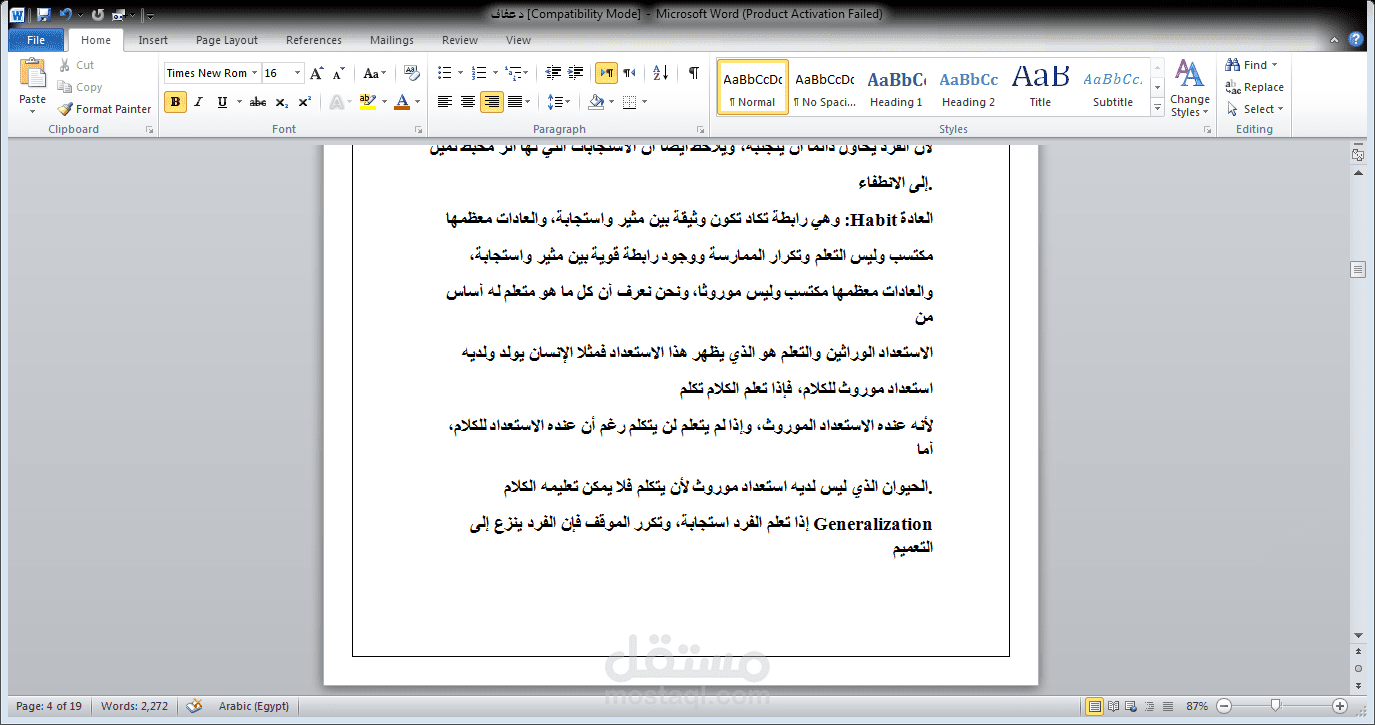Click proofing errors icon in status bar
1375x725 pixels.
click(194, 706)
